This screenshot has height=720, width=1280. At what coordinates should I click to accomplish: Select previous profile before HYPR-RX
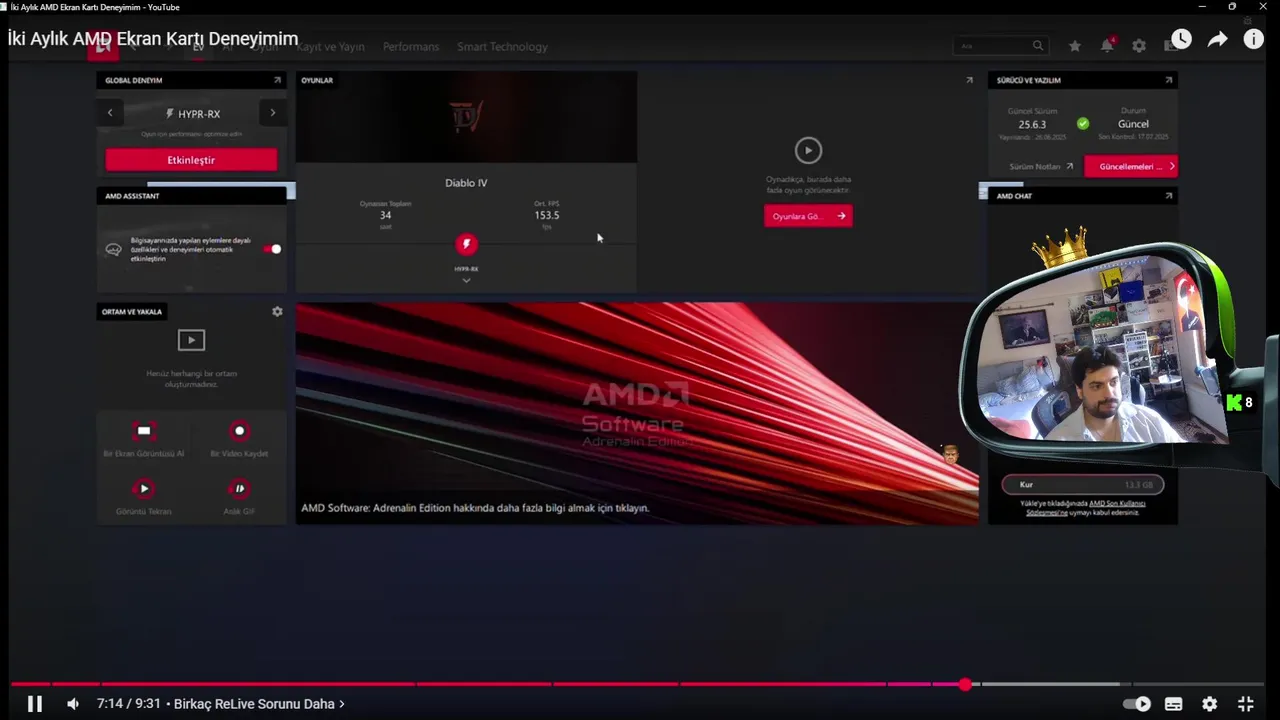[x=110, y=113]
